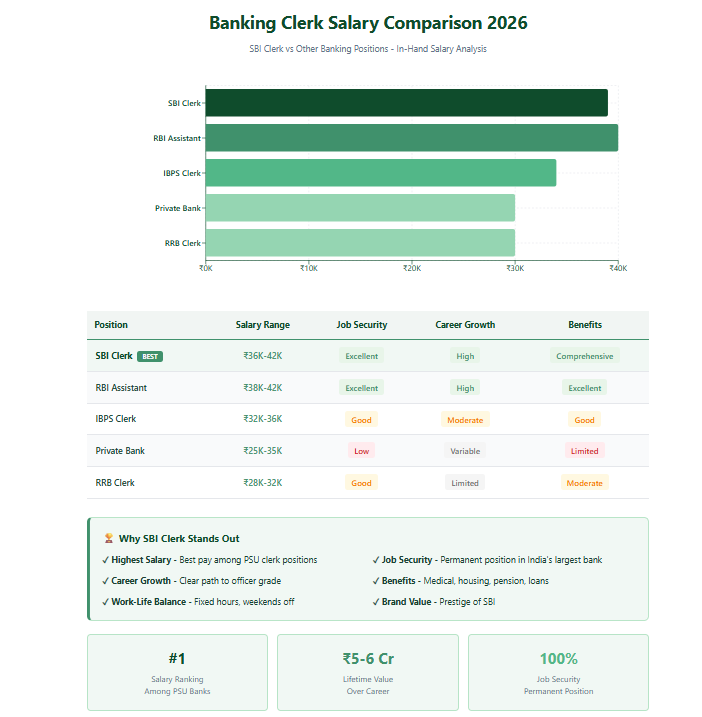Viewport: 702px width, 717px height.
Task: Click the RRB Clerk bar in chart
Action: pyautogui.click(x=360, y=243)
